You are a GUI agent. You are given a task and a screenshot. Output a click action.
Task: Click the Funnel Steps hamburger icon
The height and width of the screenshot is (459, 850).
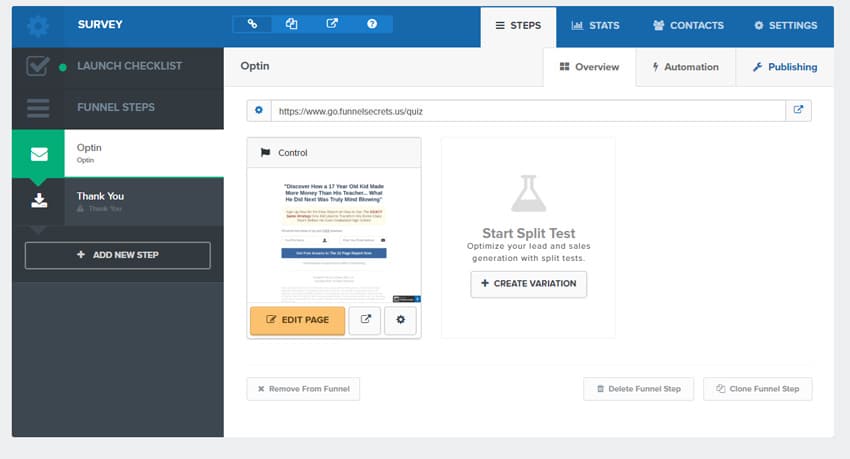38,108
